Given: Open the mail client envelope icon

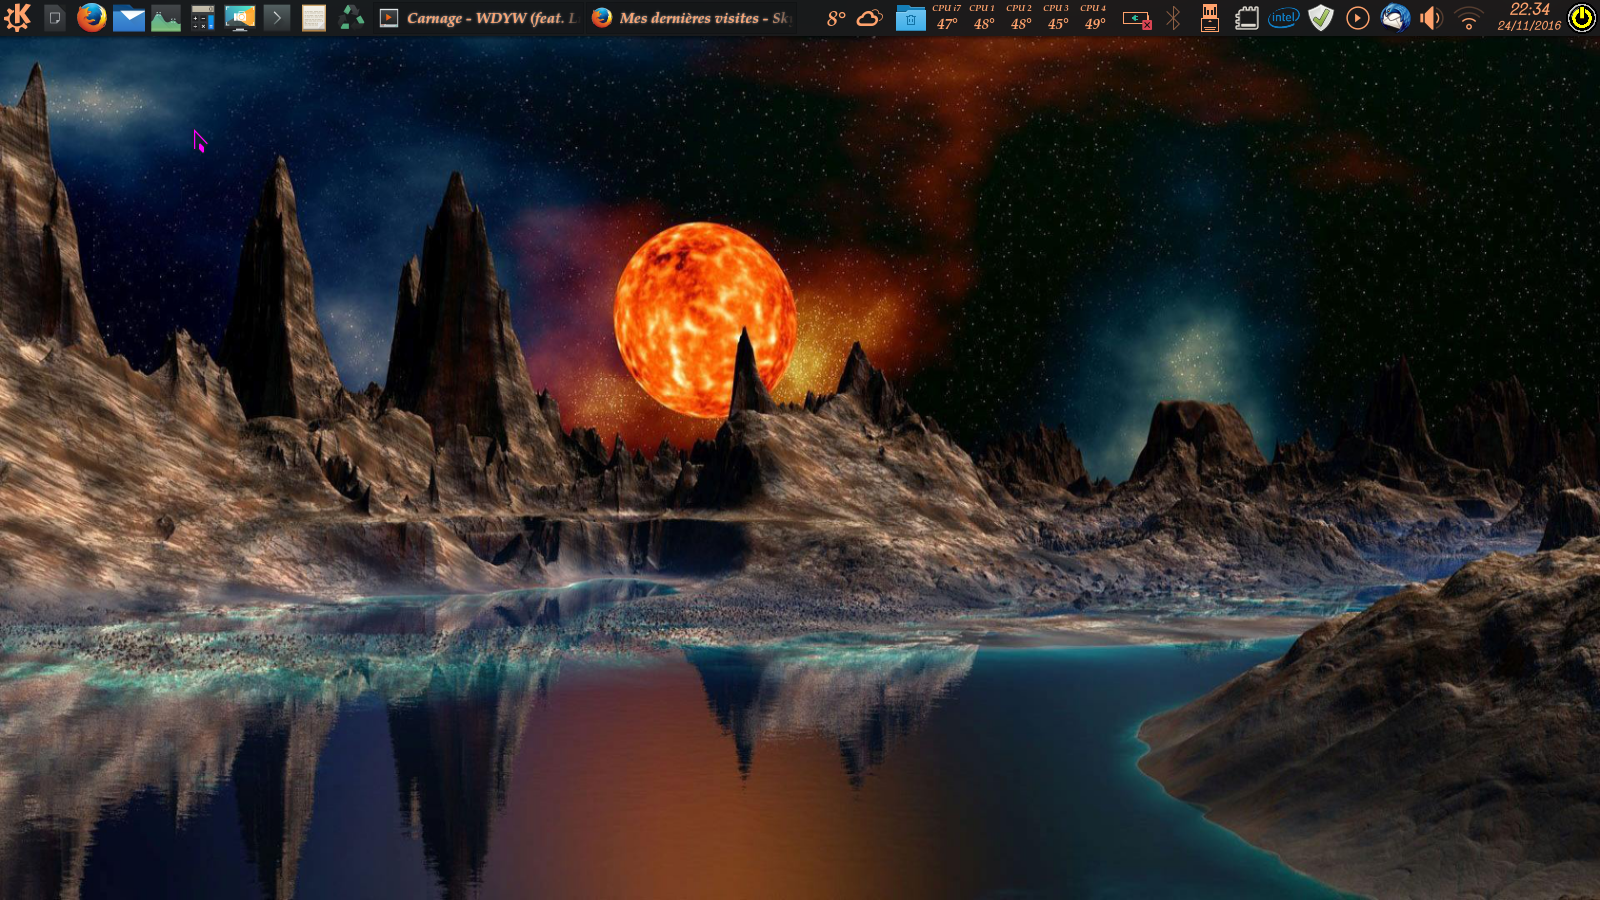Looking at the screenshot, I should point(129,18).
